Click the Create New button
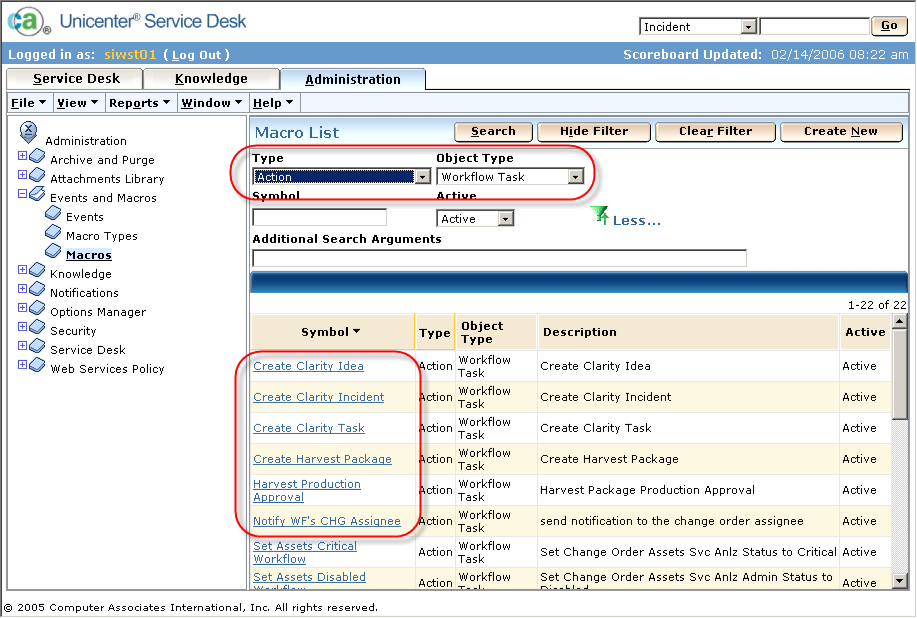The height and width of the screenshot is (618, 917). [840, 131]
